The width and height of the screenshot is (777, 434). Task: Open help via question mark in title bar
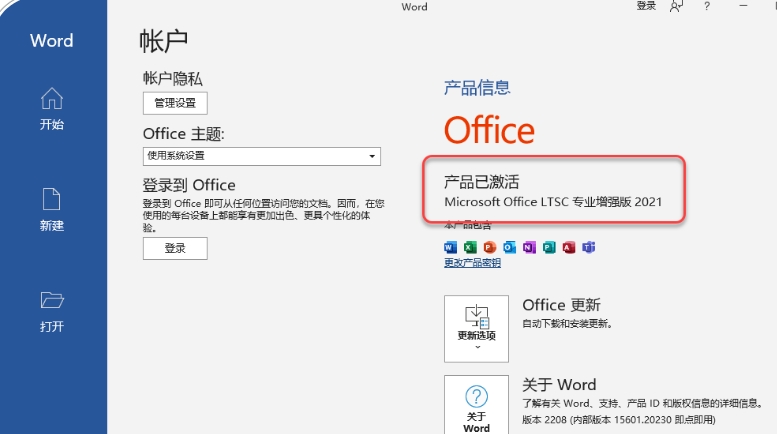point(707,6)
